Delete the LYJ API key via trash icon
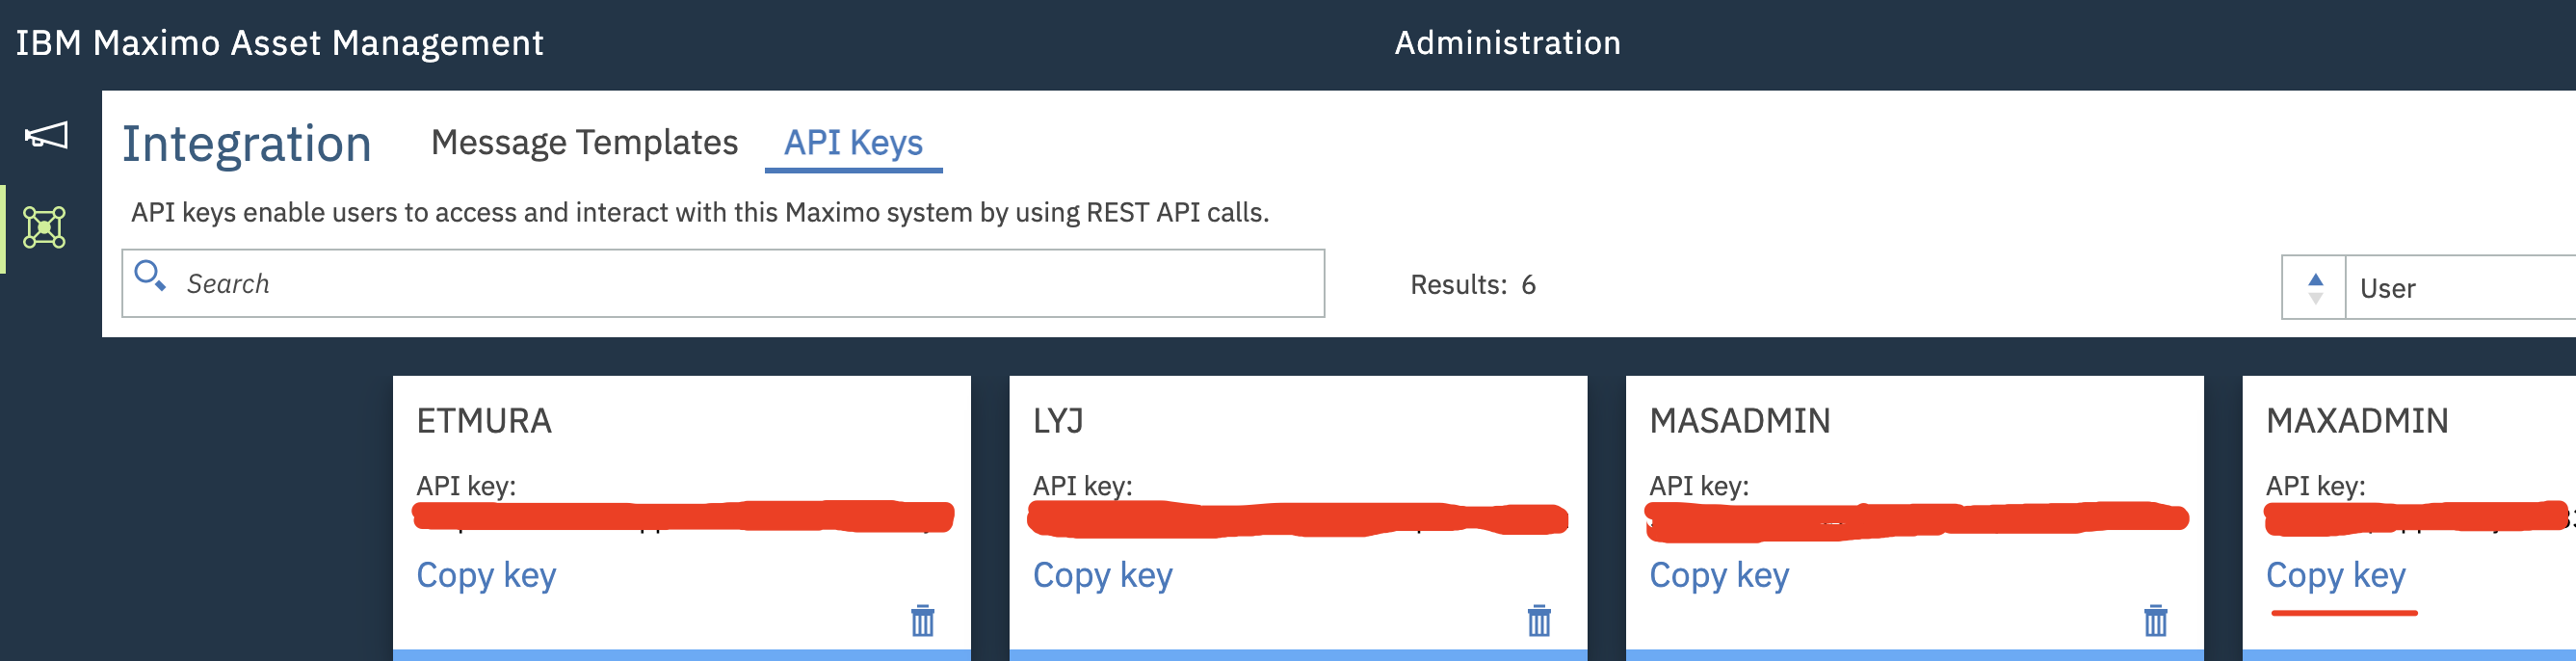The image size is (2576, 661). [1539, 621]
